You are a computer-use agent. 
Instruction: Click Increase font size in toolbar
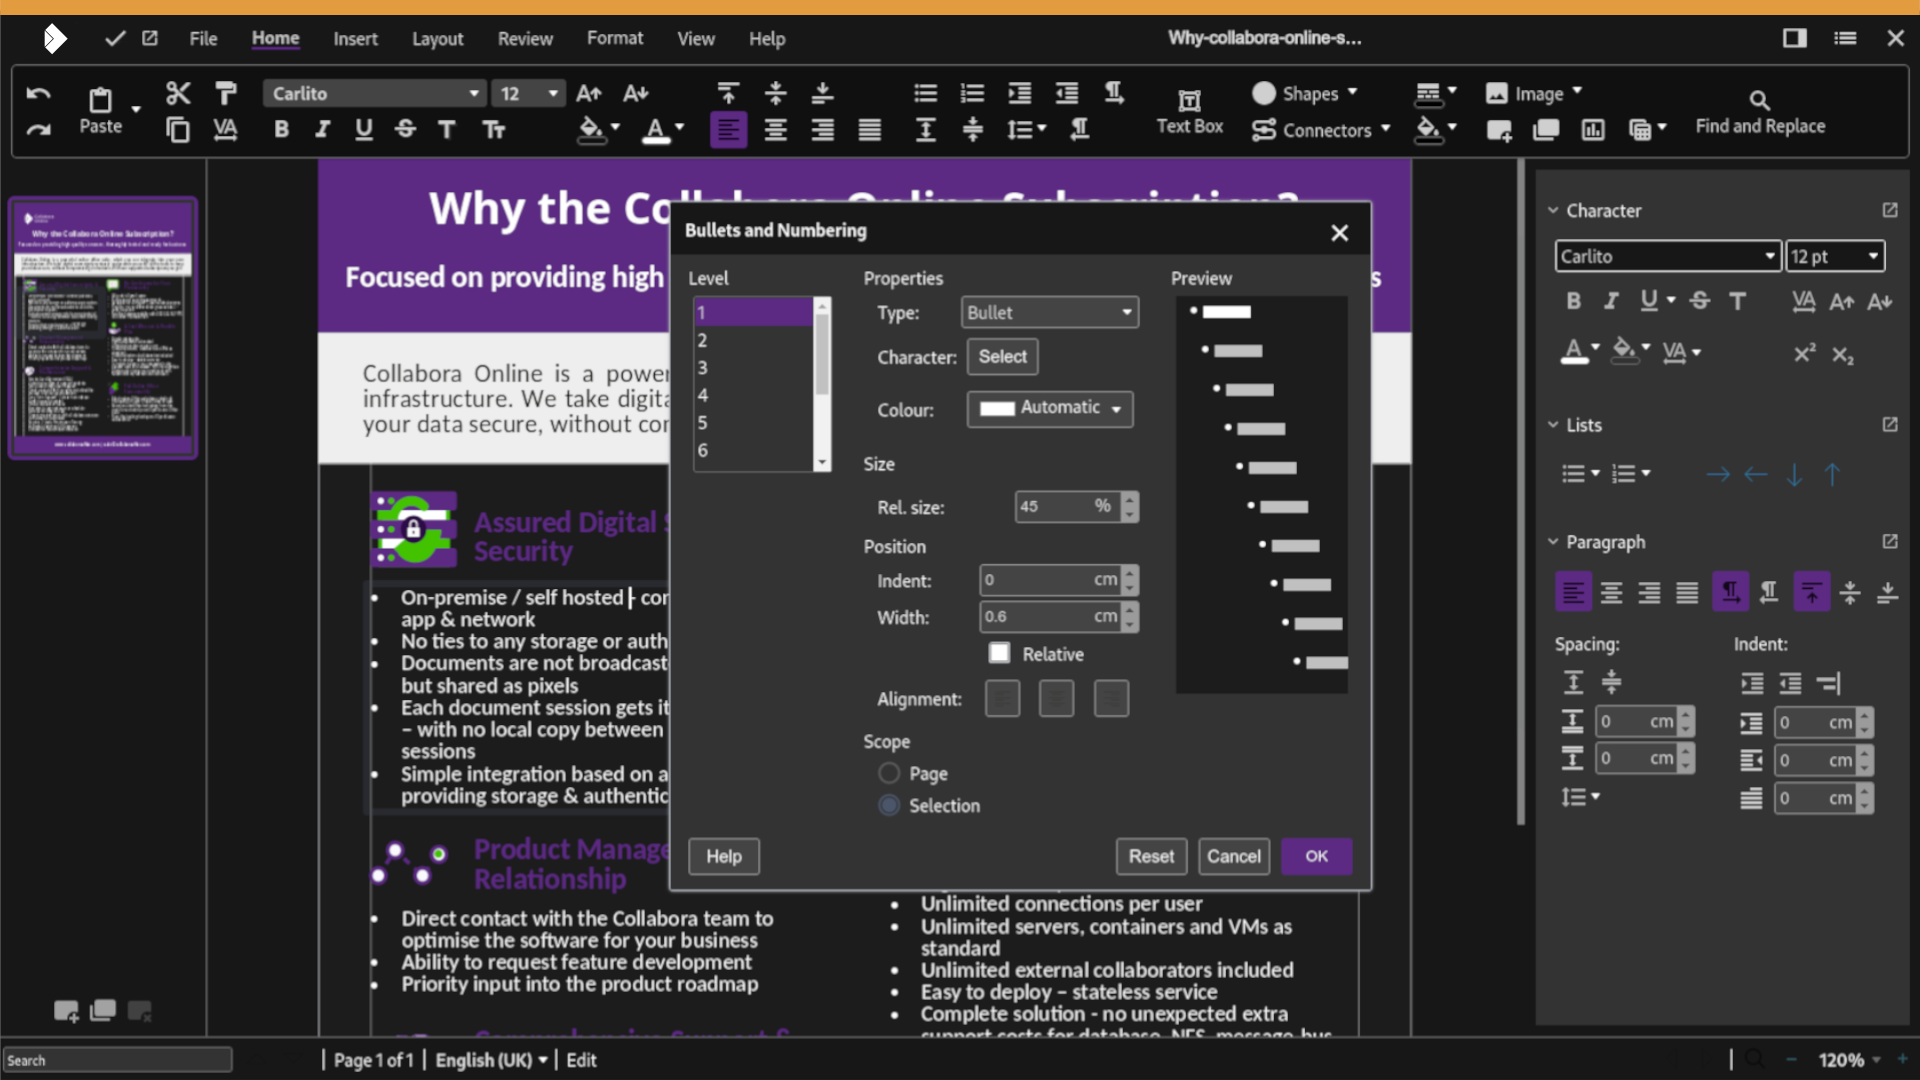pyautogui.click(x=589, y=93)
